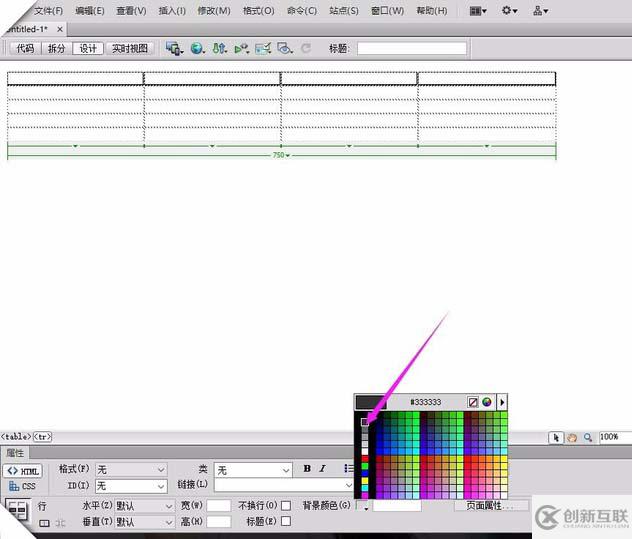Toggle the 标题(E) header checkbox
This screenshot has width=632, height=539.
pos(286,521)
